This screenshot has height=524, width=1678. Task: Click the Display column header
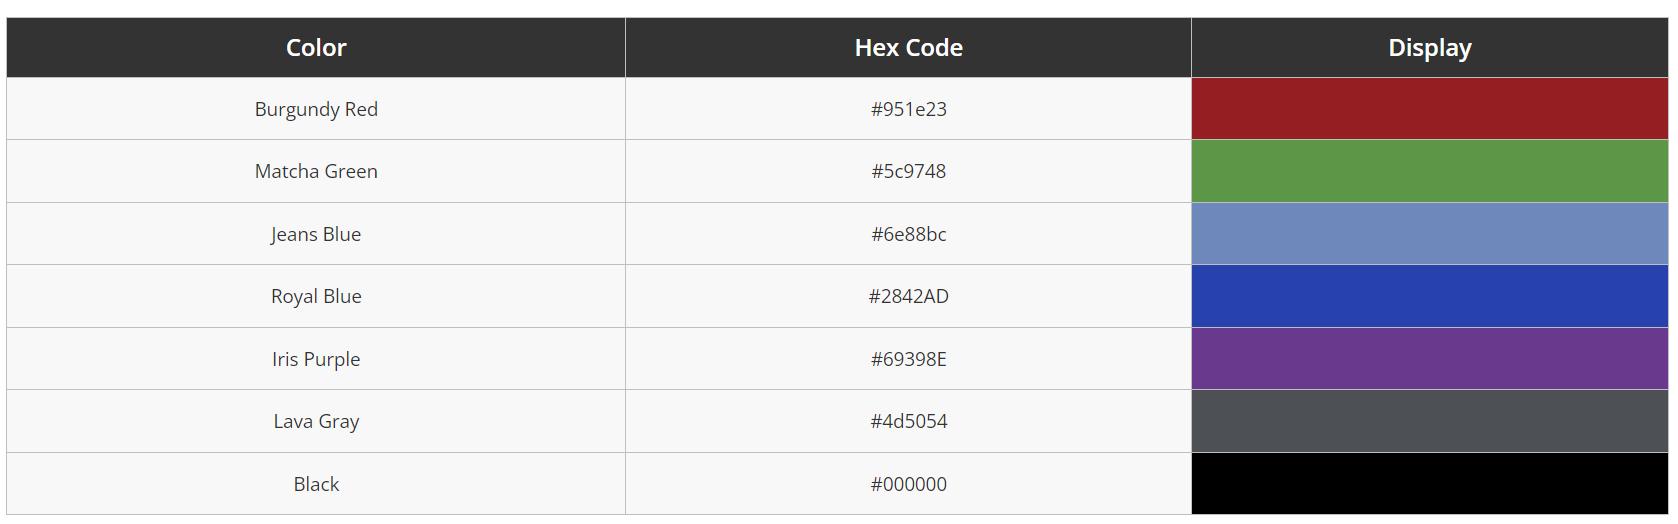[1429, 47]
